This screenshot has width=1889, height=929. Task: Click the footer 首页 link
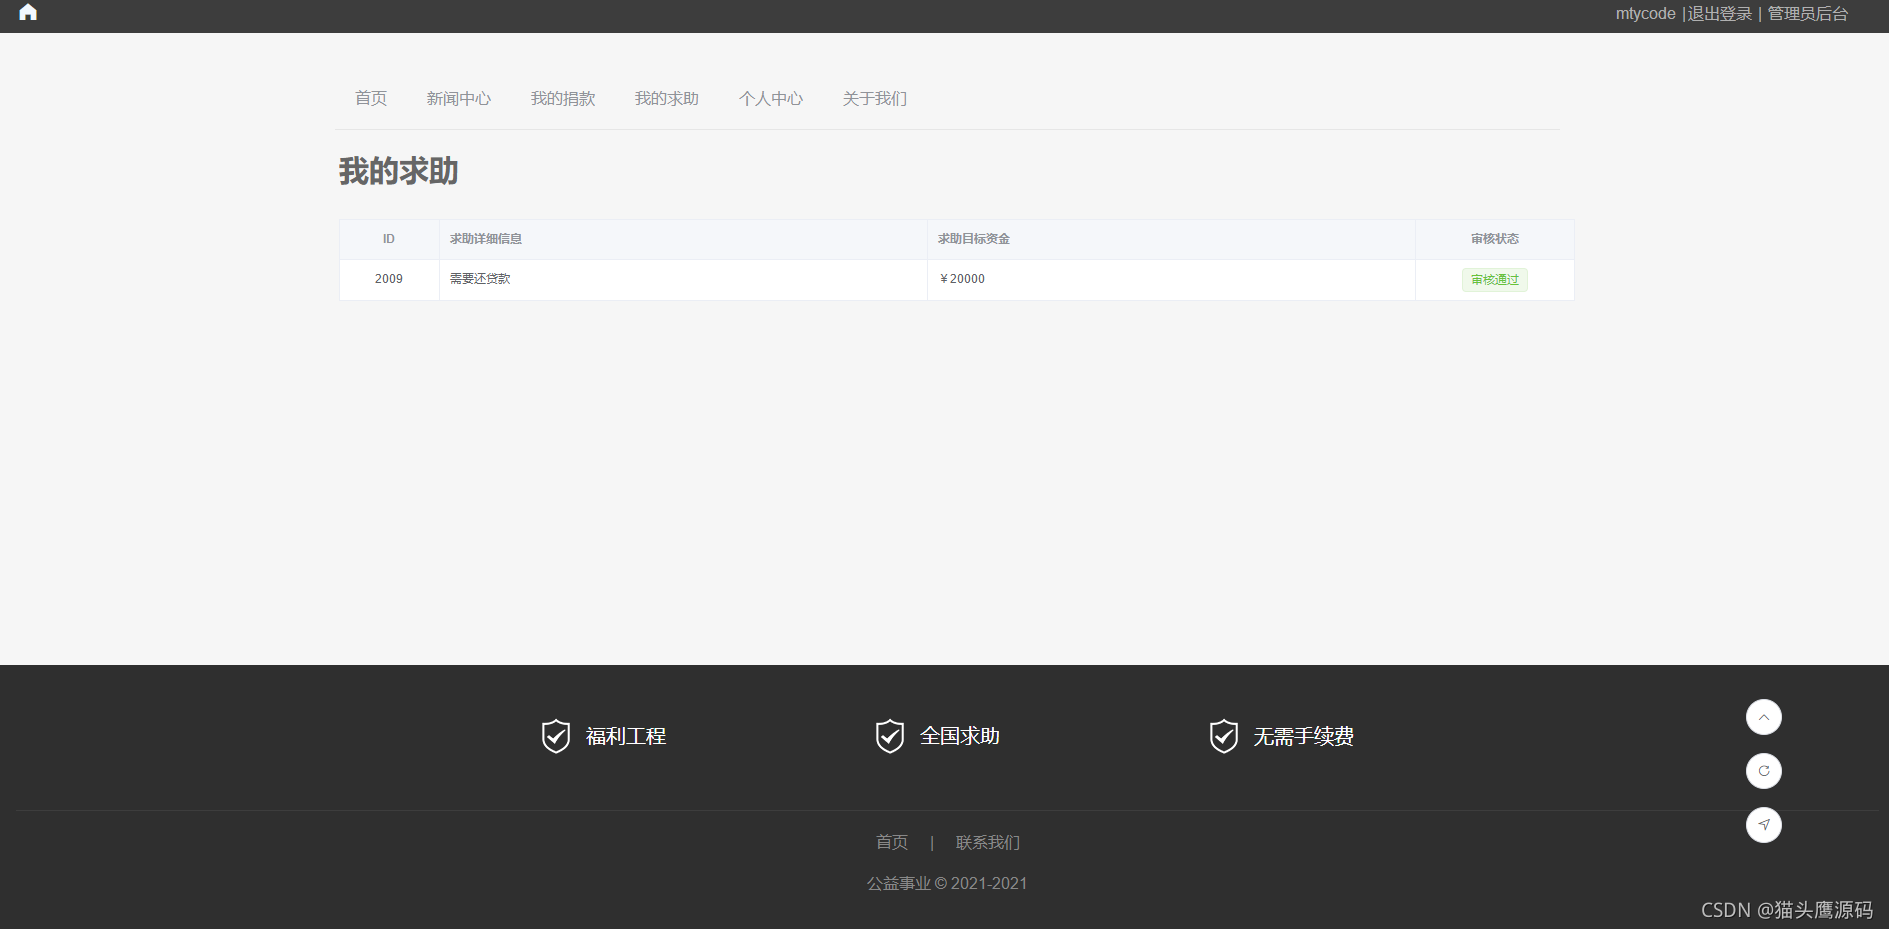892,842
